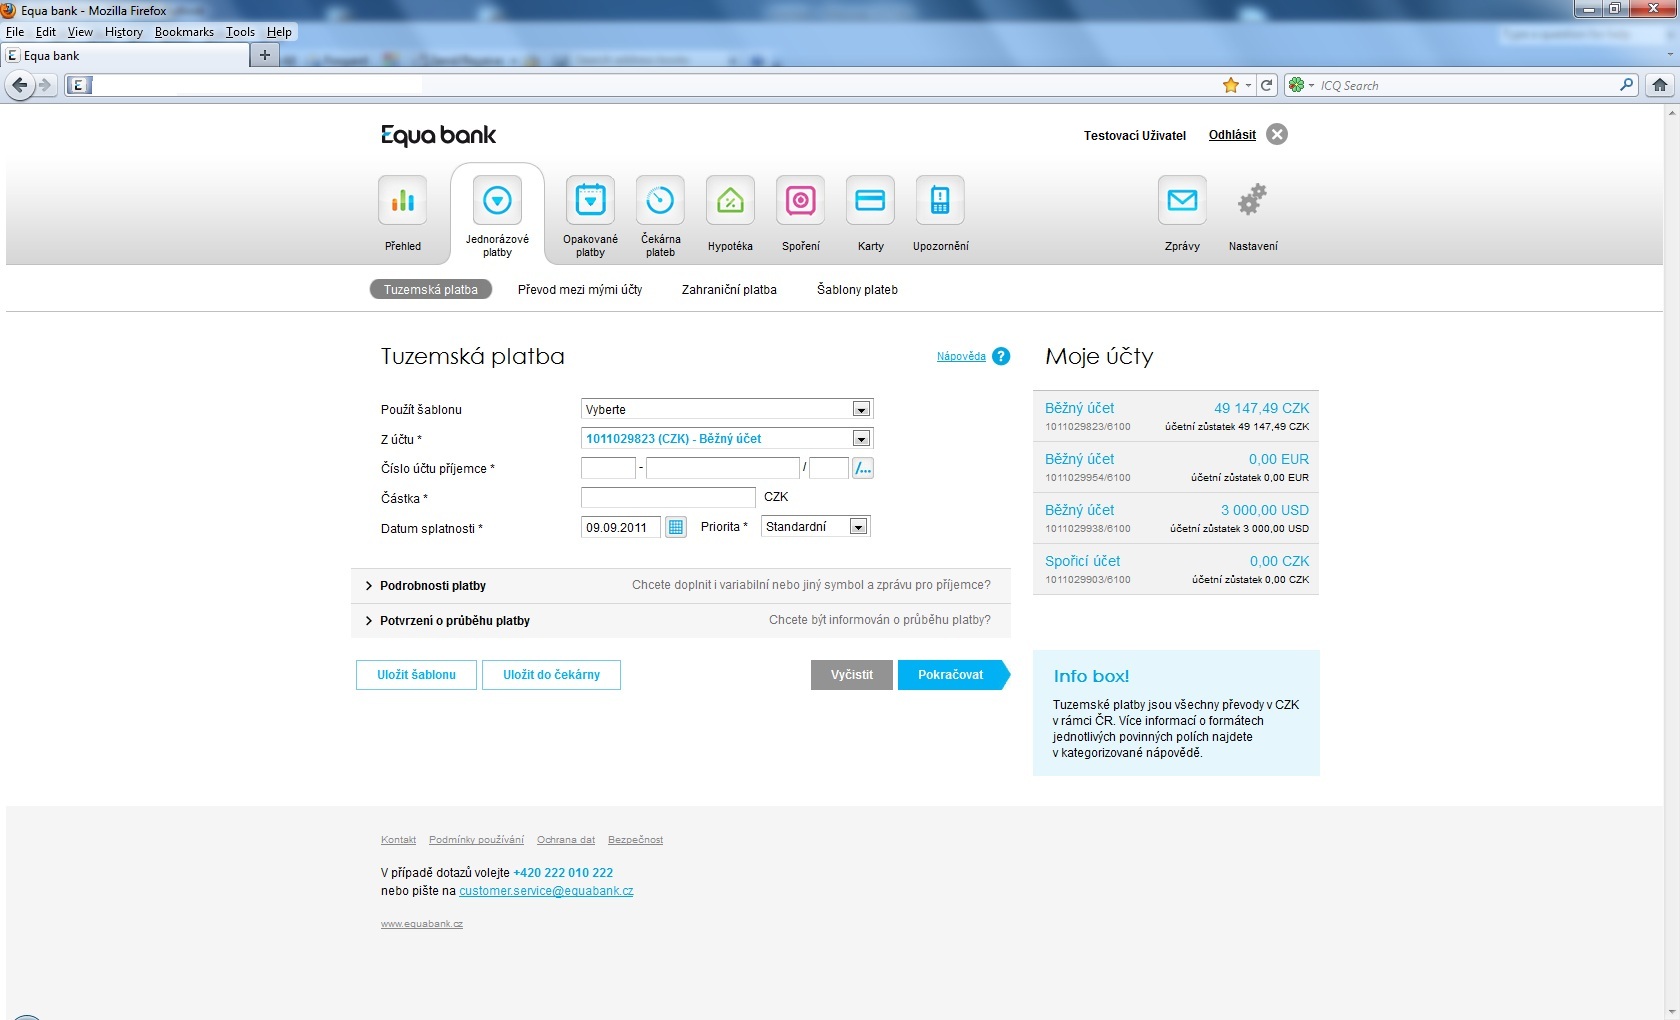Open Spořicí účet 0,00 CZK account

(x=1176, y=569)
